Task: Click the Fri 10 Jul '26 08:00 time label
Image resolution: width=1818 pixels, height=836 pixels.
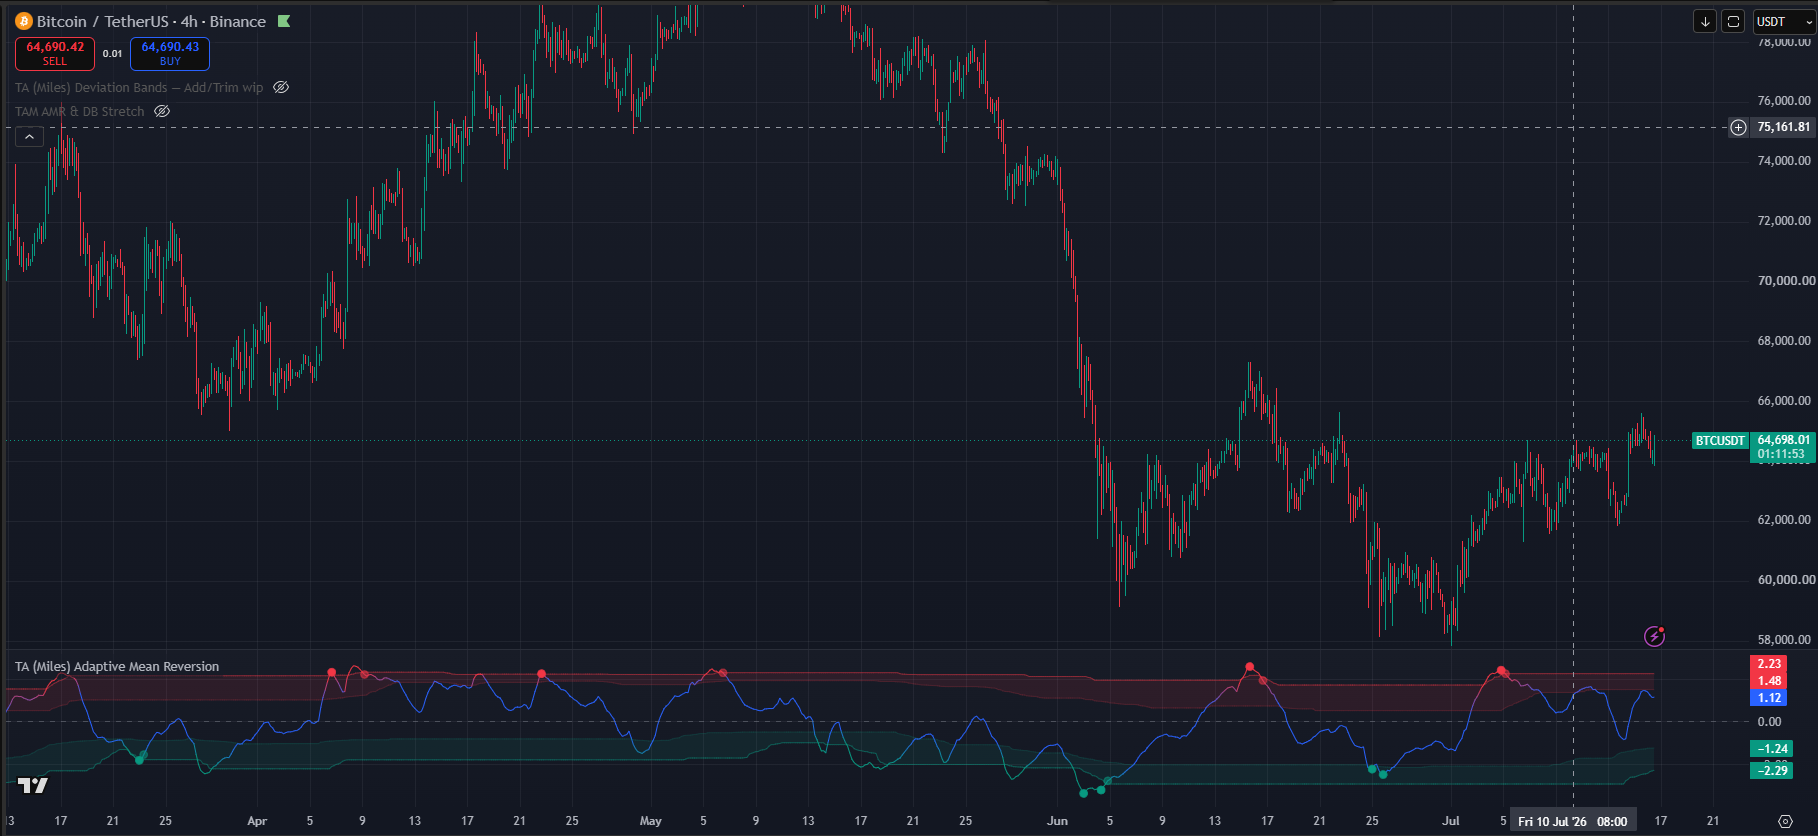Action: coord(1573,821)
